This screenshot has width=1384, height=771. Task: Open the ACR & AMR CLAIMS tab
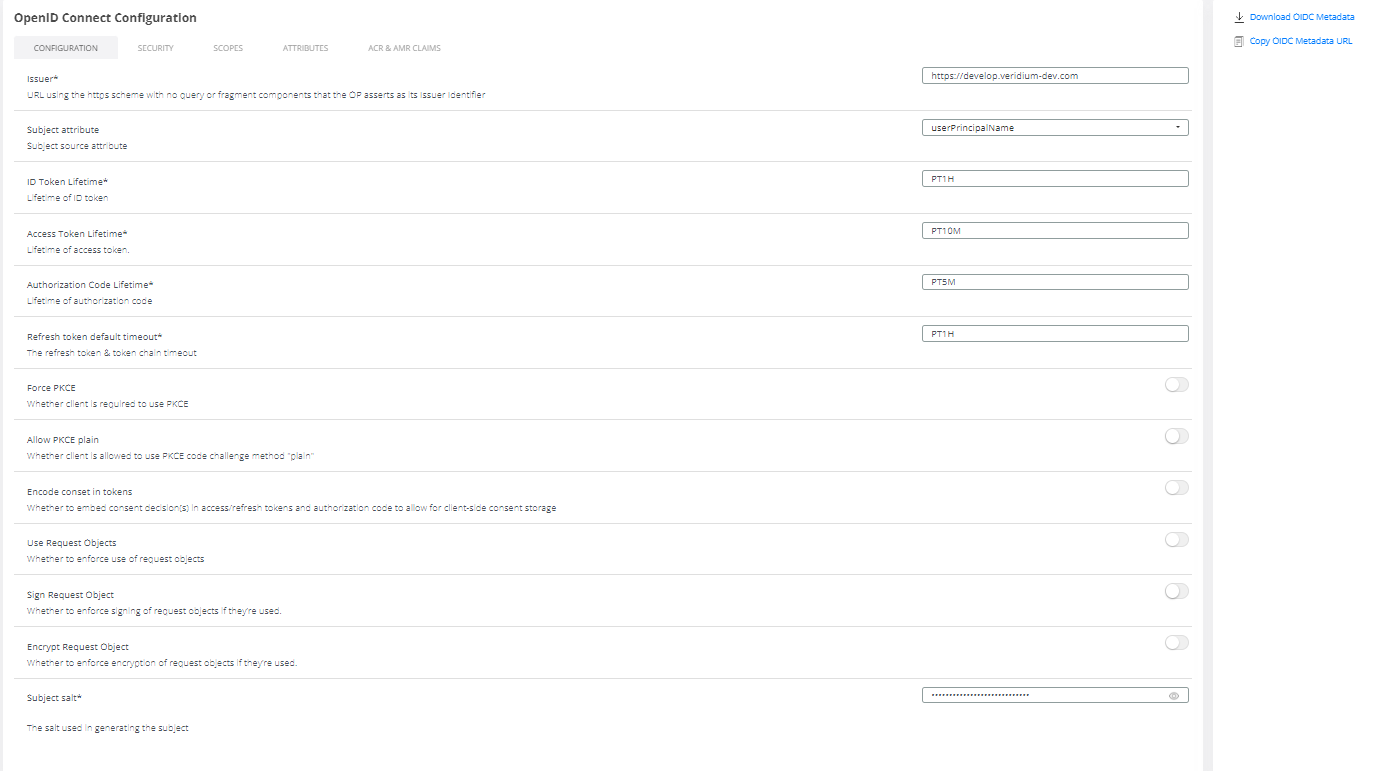(x=403, y=47)
